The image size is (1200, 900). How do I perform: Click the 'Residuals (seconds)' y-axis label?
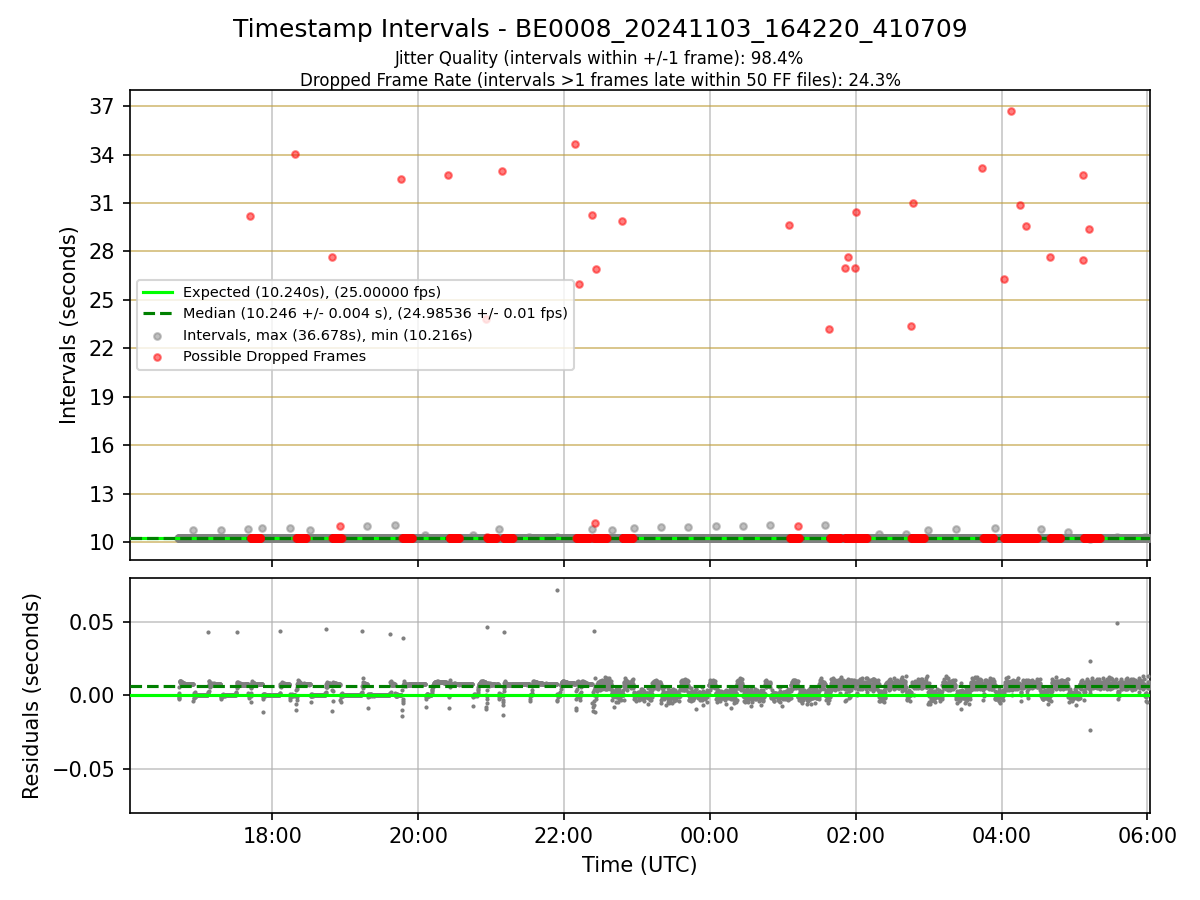[32, 696]
